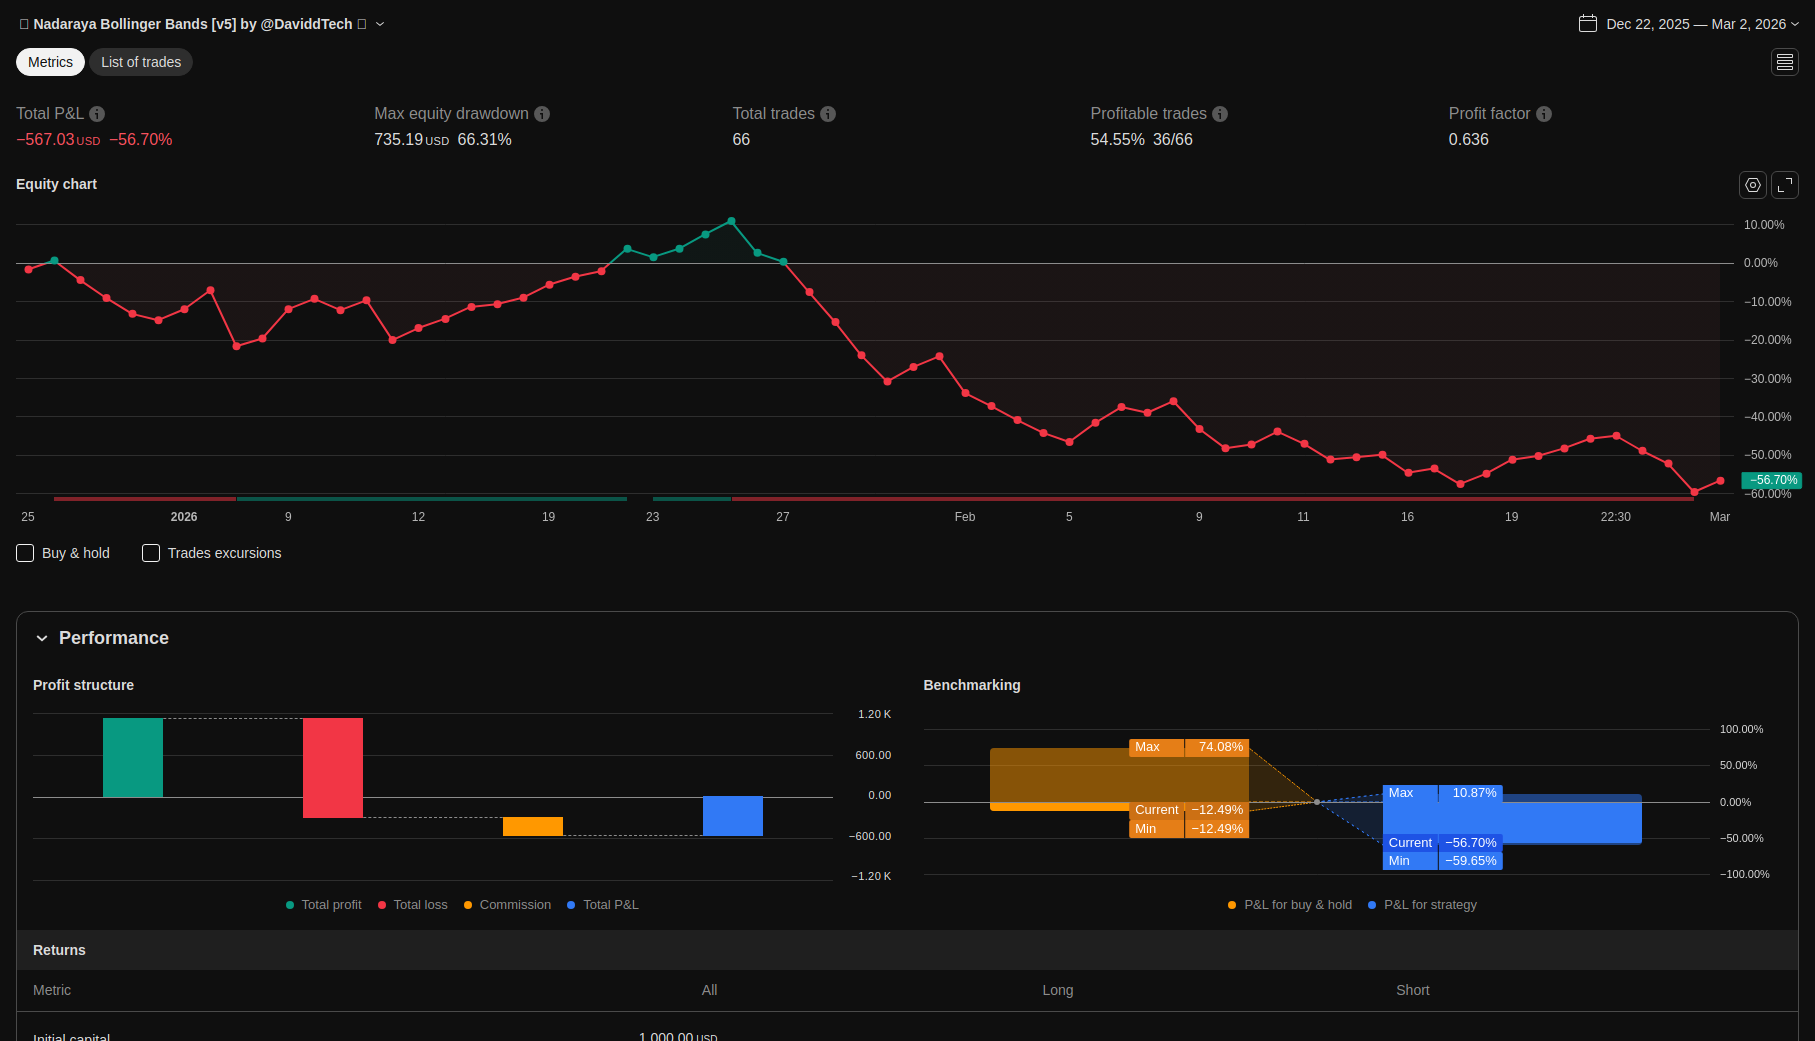Viewport: 1815px width, 1041px height.
Task: Click the info icon beside Total P&L
Action: click(x=97, y=114)
